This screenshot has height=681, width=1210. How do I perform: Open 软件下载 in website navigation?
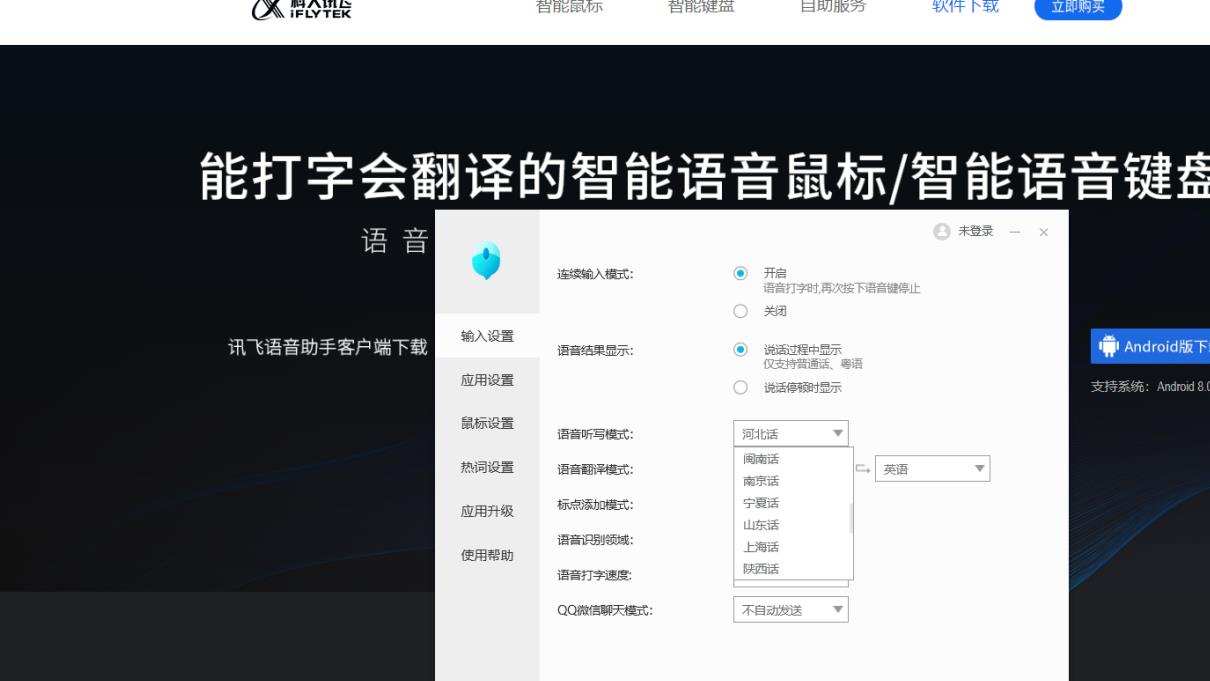(x=965, y=6)
